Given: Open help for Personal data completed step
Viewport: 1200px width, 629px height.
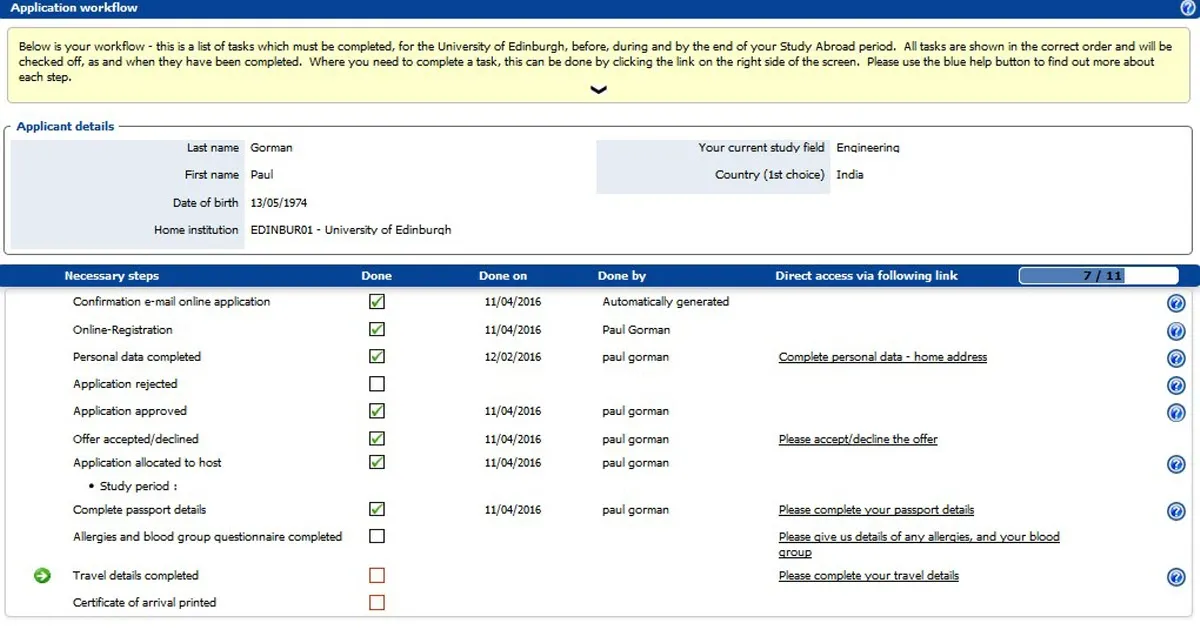Looking at the screenshot, I should [x=1176, y=357].
